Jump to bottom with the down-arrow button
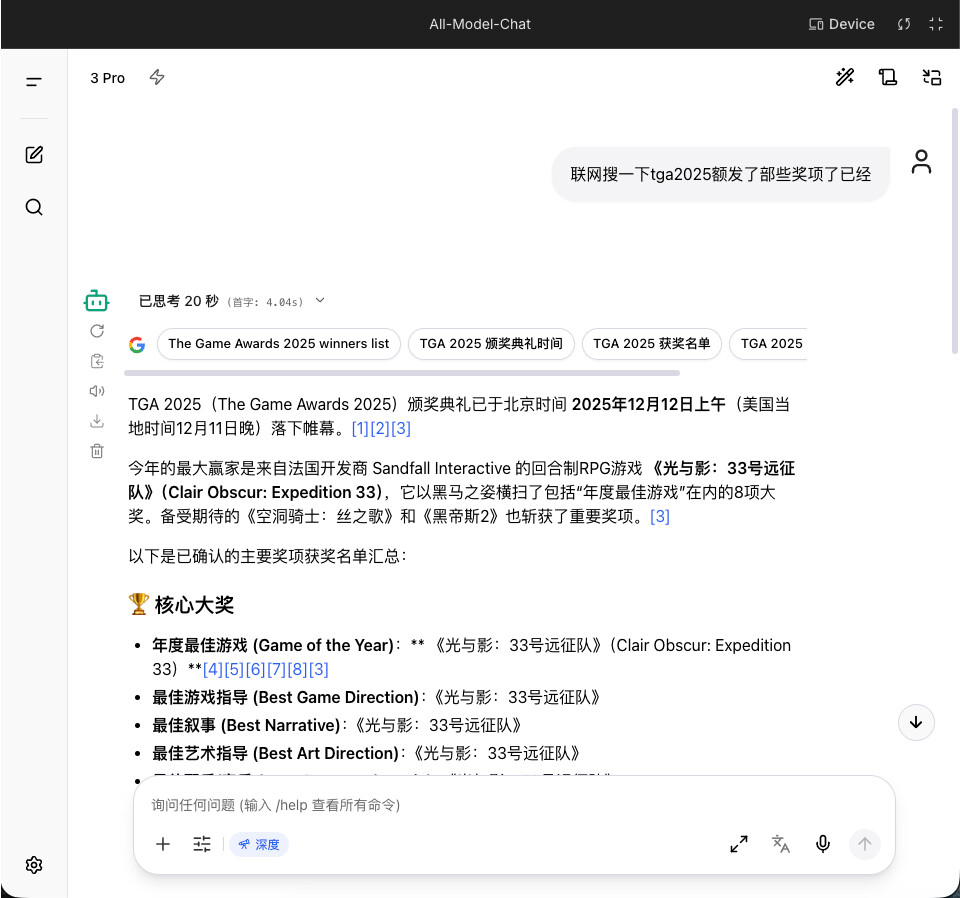This screenshot has height=898, width=960. (916, 722)
